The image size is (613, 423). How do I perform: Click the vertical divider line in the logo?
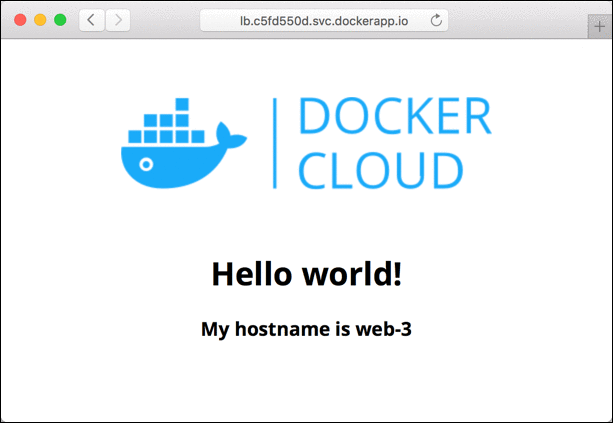pyautogui.click(x=275, y=144)
